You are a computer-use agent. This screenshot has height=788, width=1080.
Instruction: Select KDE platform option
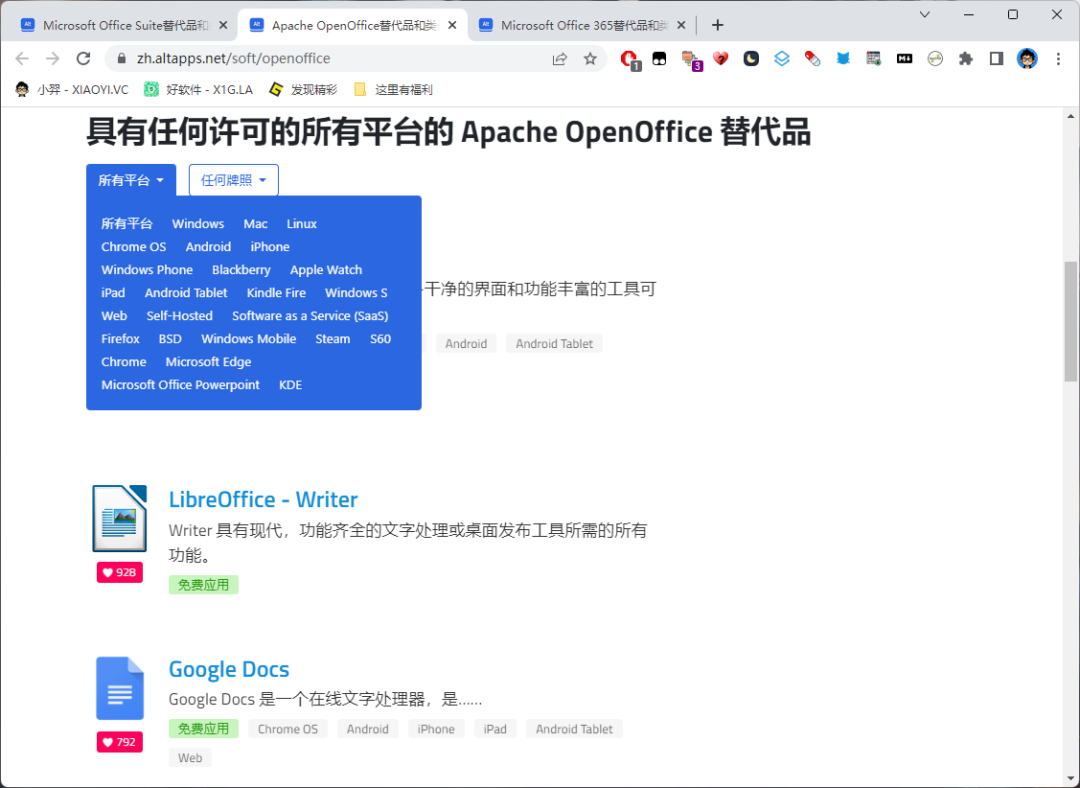pos(290,385)
